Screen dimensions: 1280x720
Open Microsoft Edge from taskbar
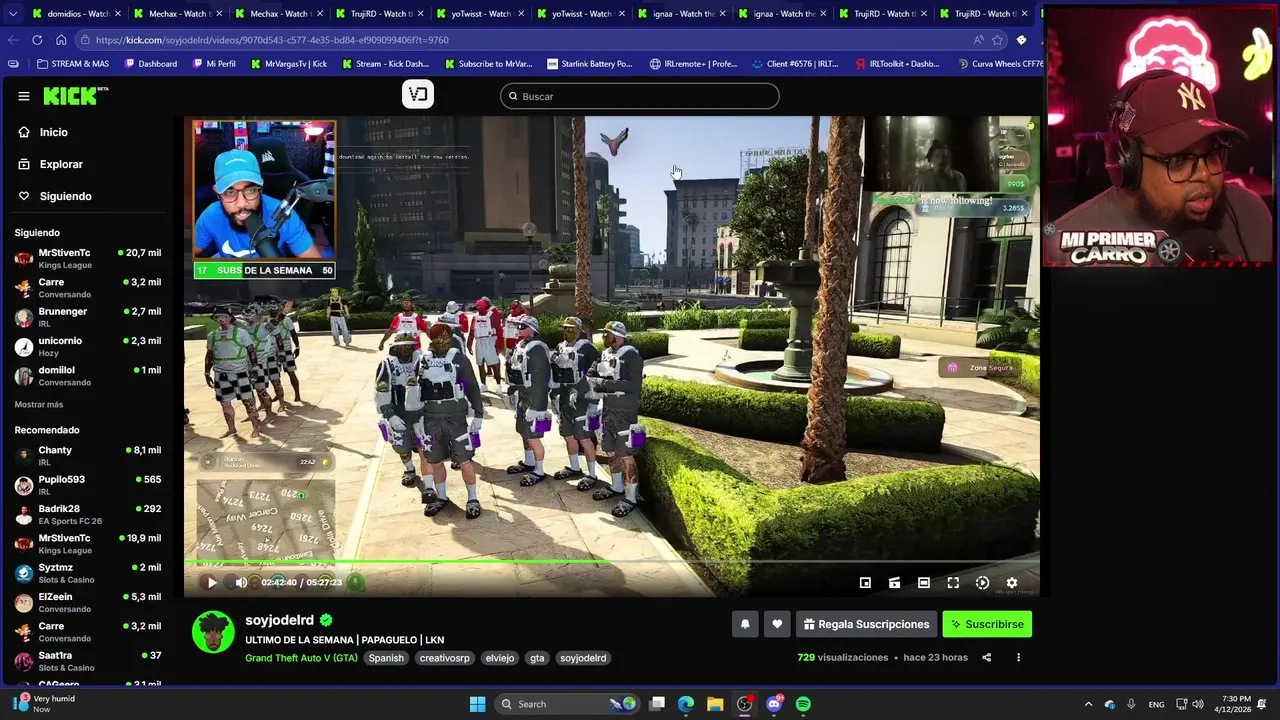pos(686,704)
